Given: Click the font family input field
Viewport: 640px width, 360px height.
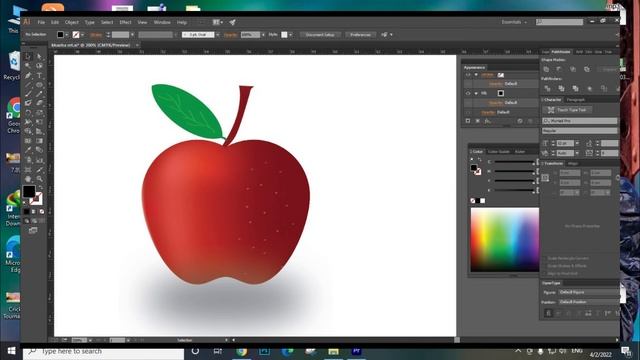Looking at the screenshot, I should 579,121.
